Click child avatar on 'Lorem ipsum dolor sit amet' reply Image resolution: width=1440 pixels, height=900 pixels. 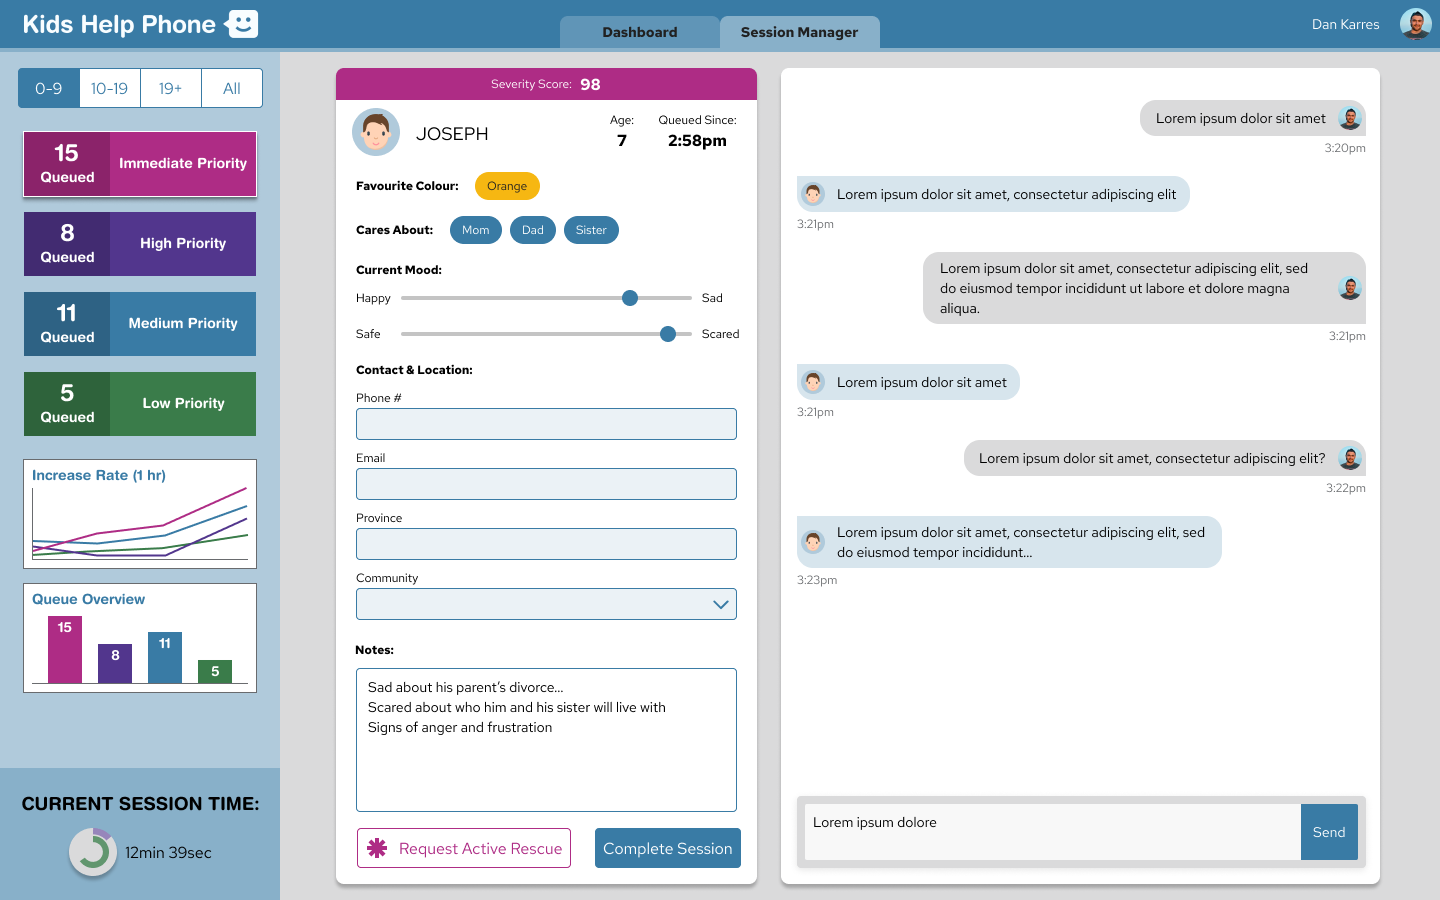point(813,382)
